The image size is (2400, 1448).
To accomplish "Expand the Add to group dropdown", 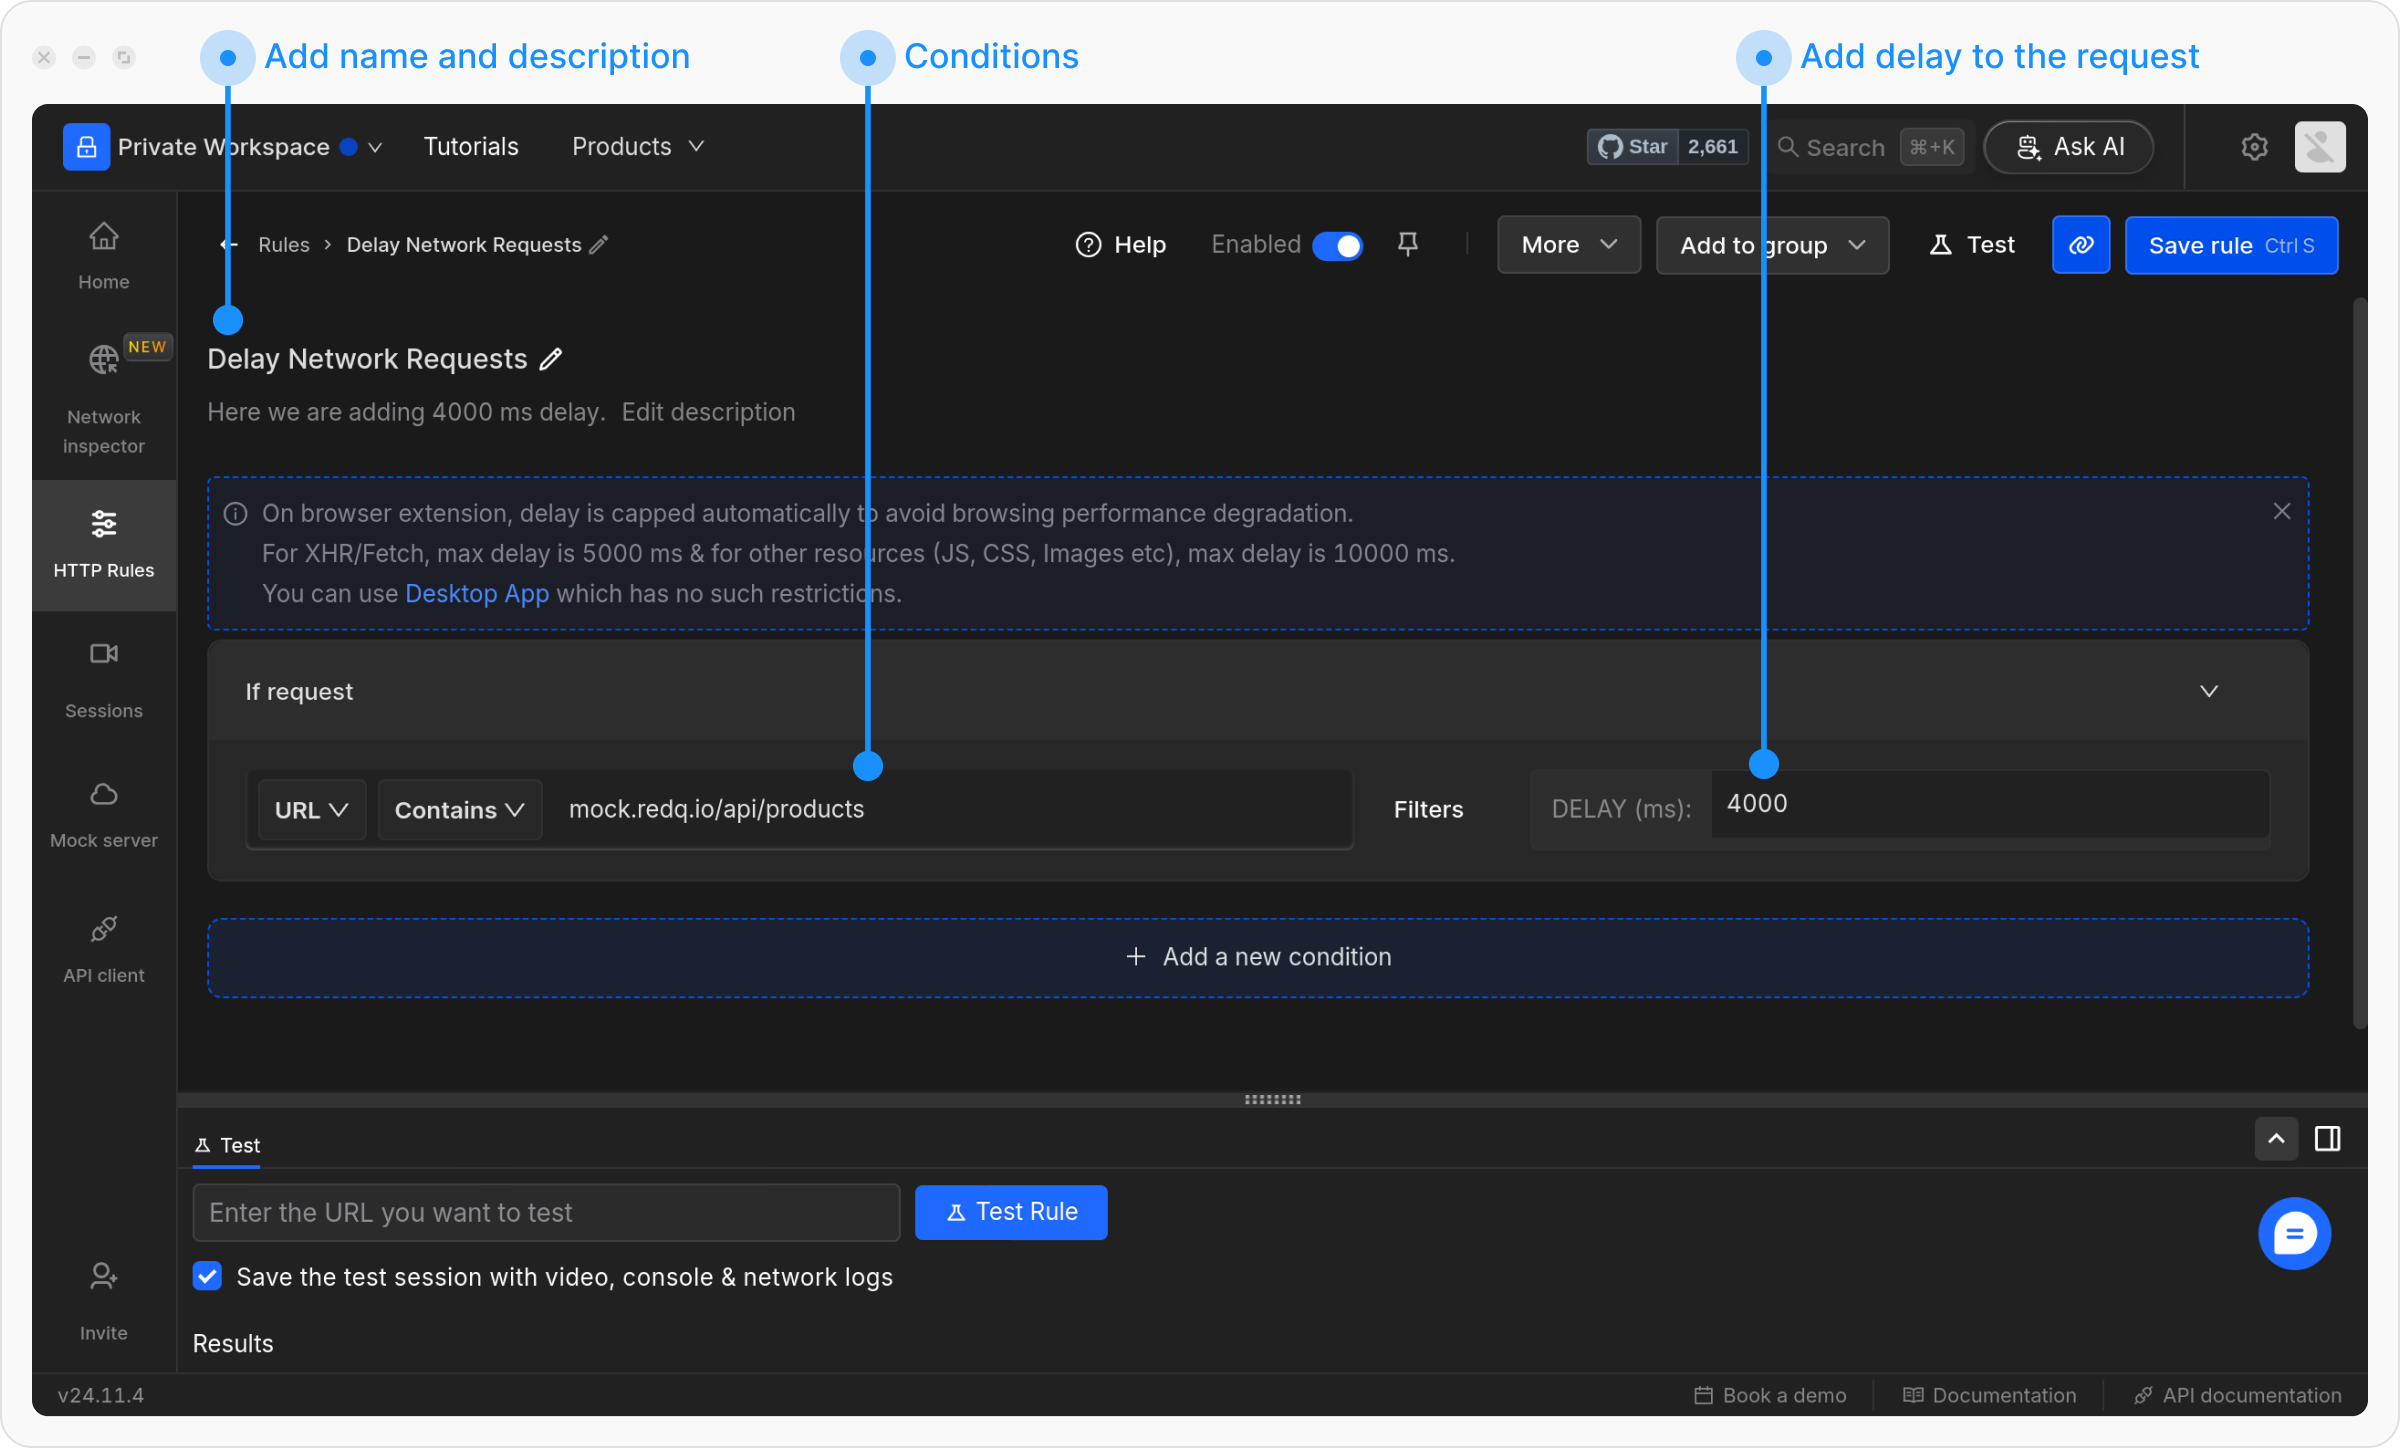I will tap(1772, 245).
